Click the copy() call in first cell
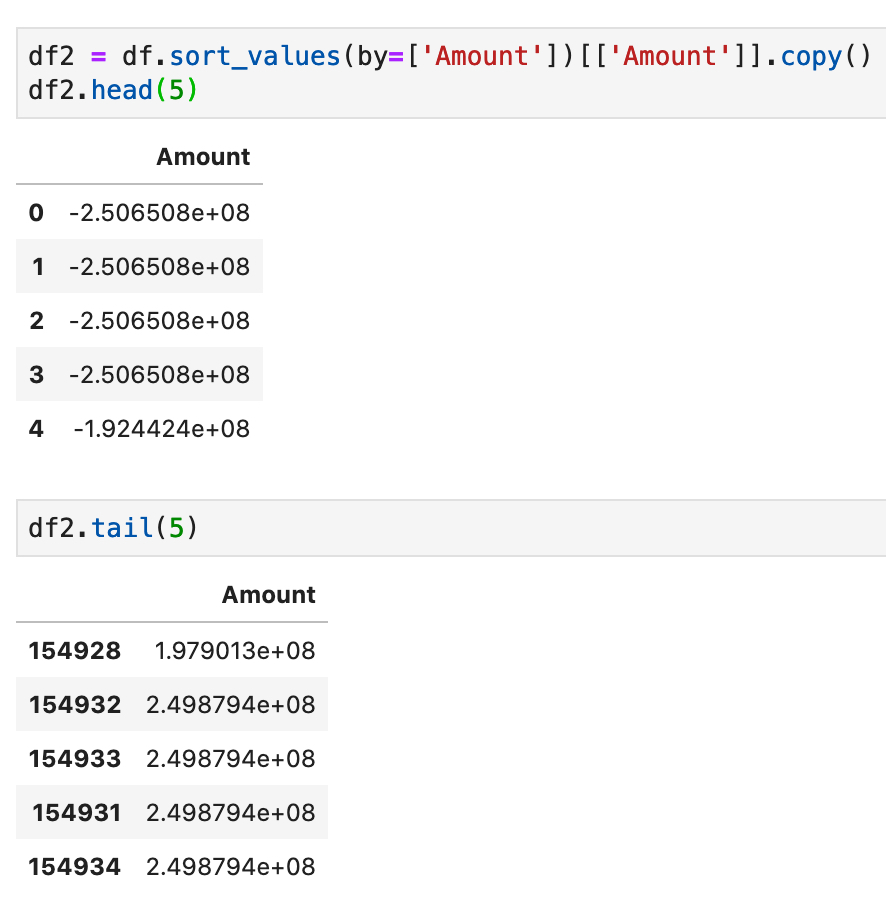886x914 pixels. (x=826, y=57)
